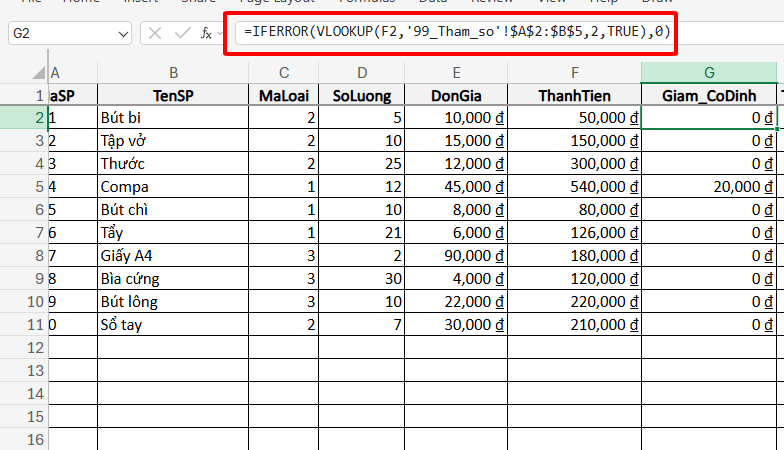
Task: Click the ThanhTien value 540,000 đ
Action: (574, 186)
